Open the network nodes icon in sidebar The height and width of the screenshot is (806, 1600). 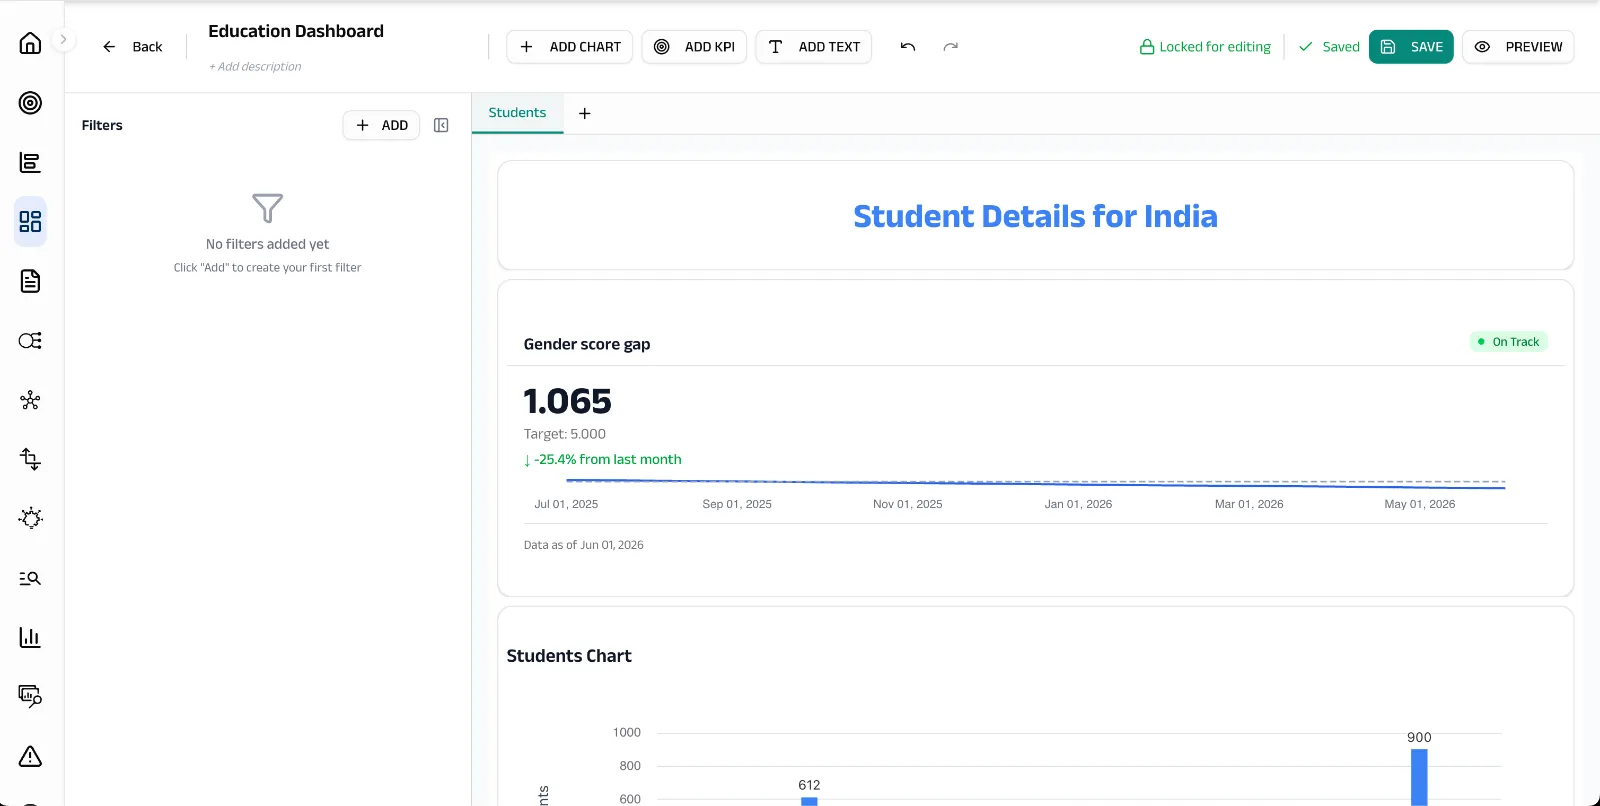coord(30,400)
